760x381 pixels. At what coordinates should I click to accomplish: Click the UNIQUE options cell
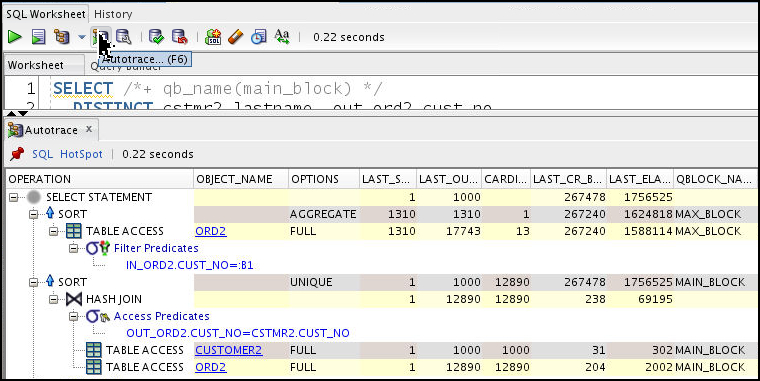[x=323, y=282]
